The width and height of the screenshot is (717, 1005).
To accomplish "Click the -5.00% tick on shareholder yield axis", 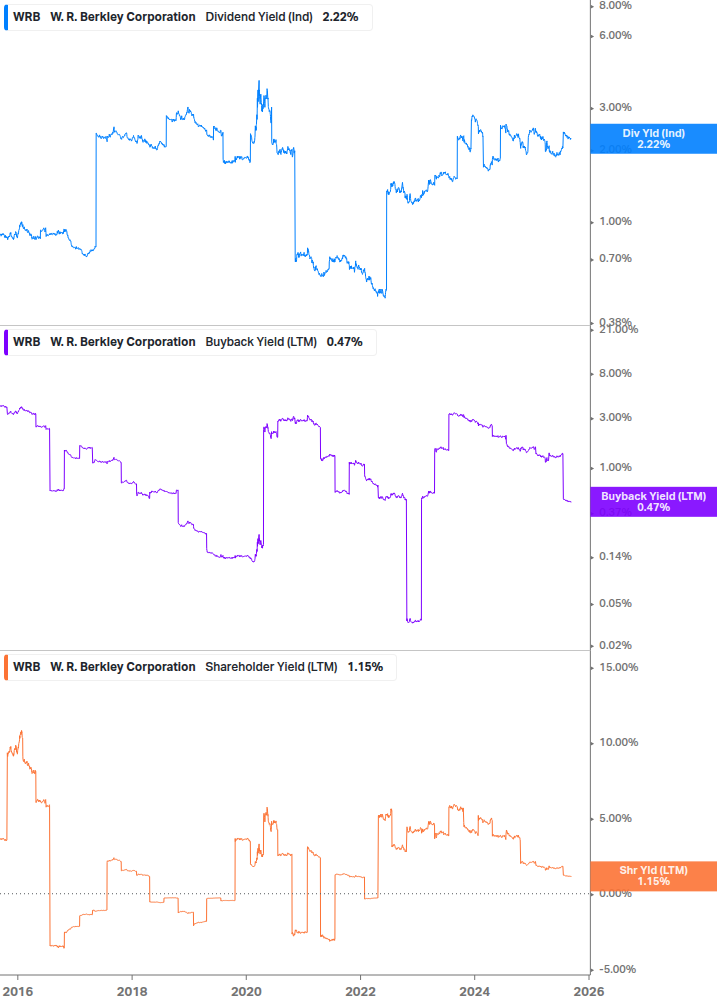I will click(x=617, y=969).
